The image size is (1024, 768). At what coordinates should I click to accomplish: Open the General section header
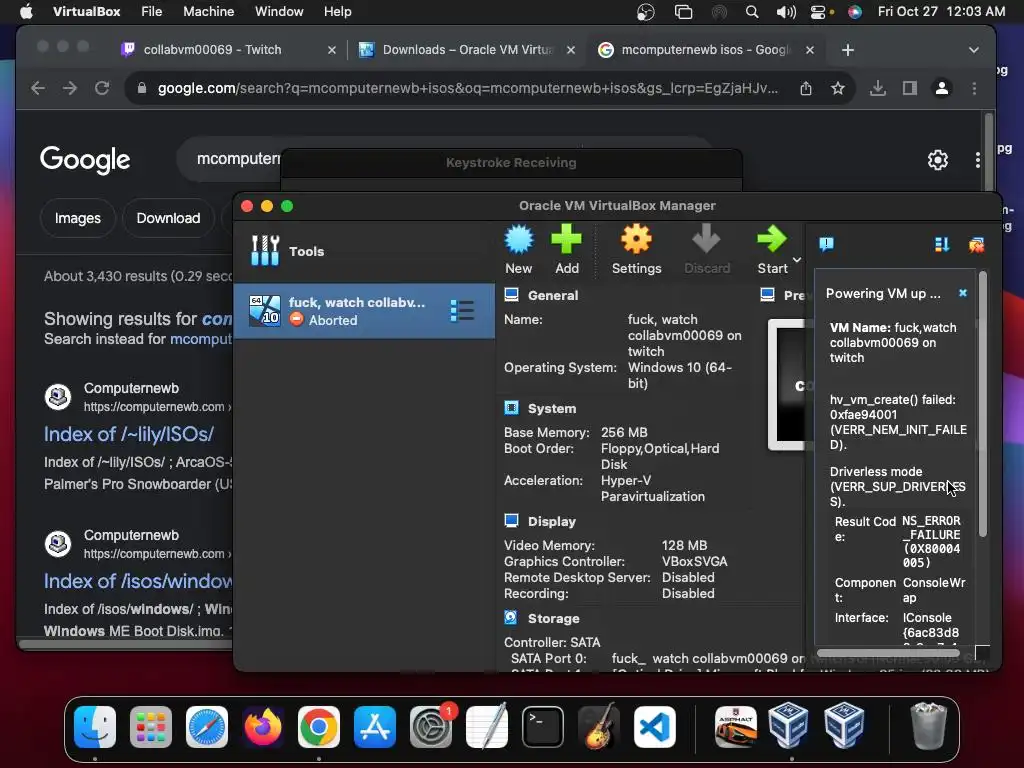[x=552, y=295]
